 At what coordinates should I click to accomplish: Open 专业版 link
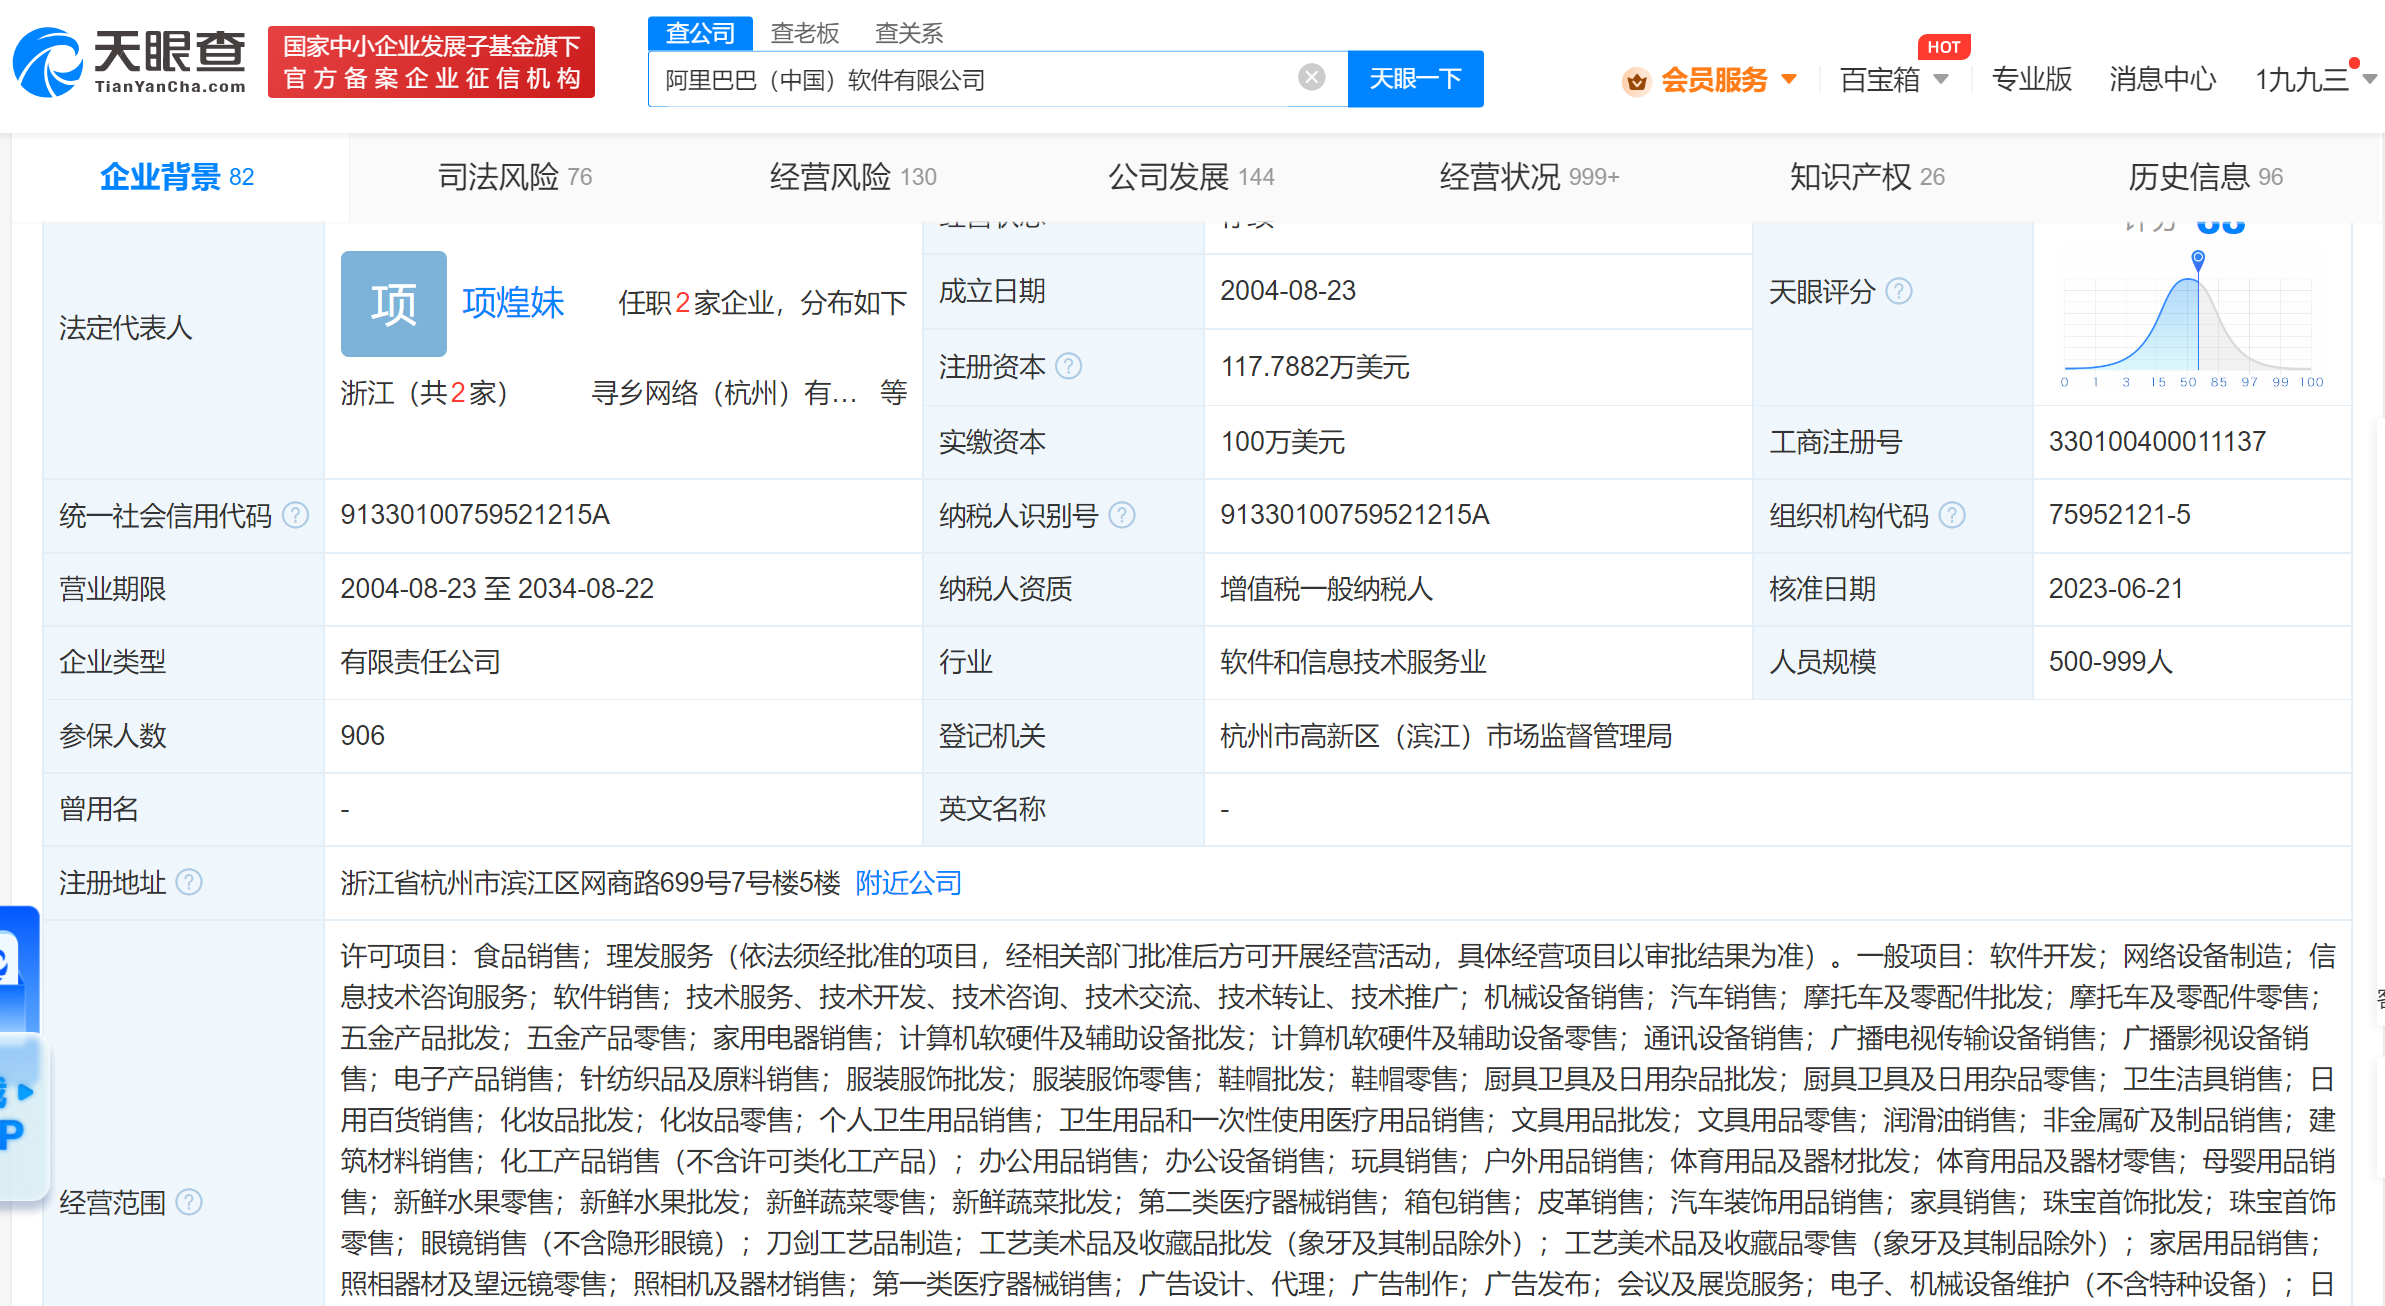(2031, 79)
